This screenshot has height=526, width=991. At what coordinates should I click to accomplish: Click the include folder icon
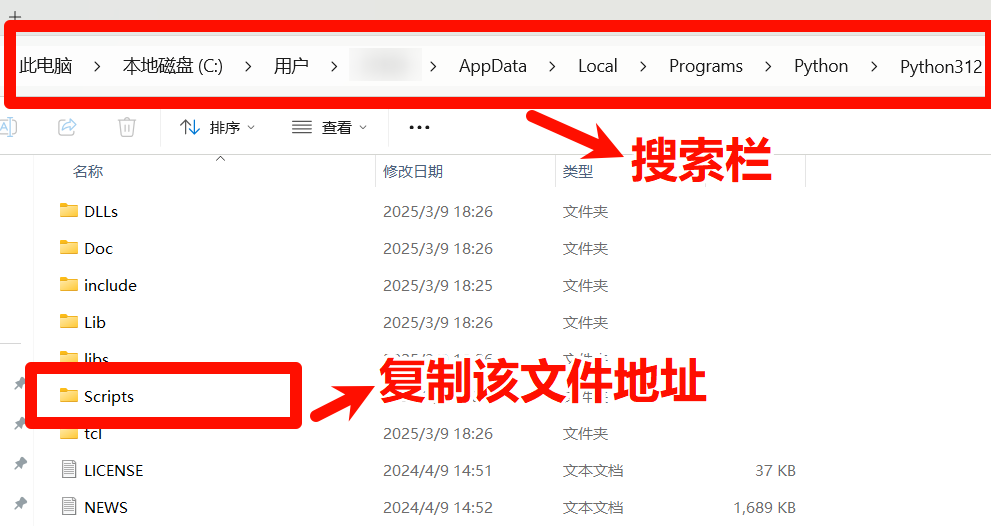(x=69, y=285)
